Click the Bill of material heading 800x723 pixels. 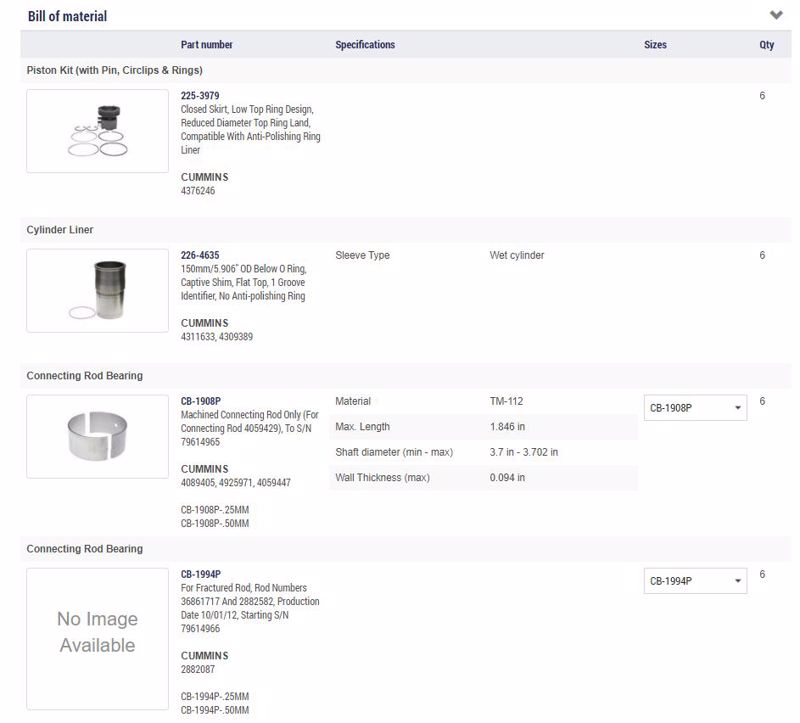click(67, 16)
